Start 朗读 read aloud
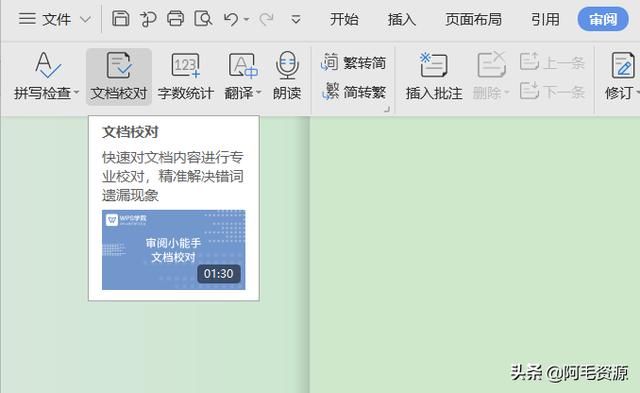640x393 pixels. point(287,76)
